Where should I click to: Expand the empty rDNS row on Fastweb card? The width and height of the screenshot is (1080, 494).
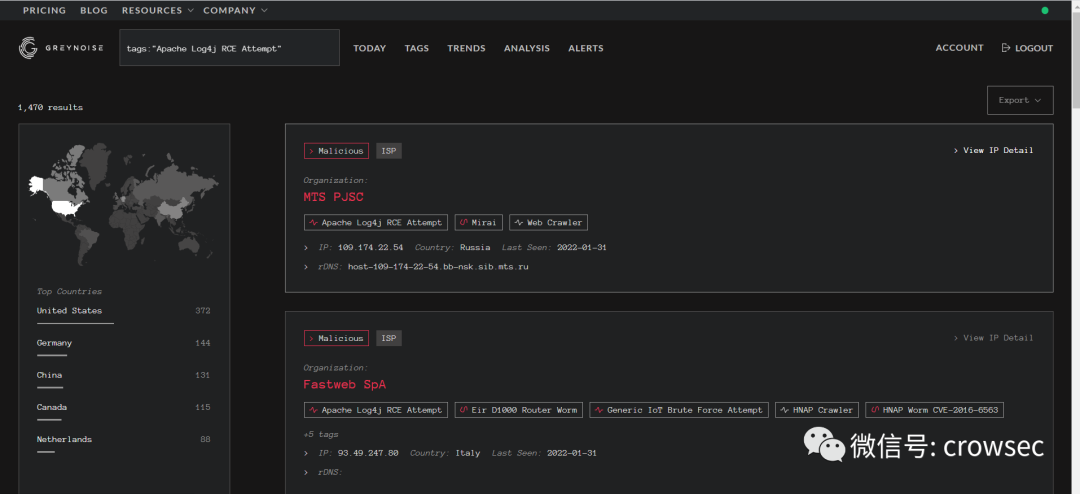[307, 473]
